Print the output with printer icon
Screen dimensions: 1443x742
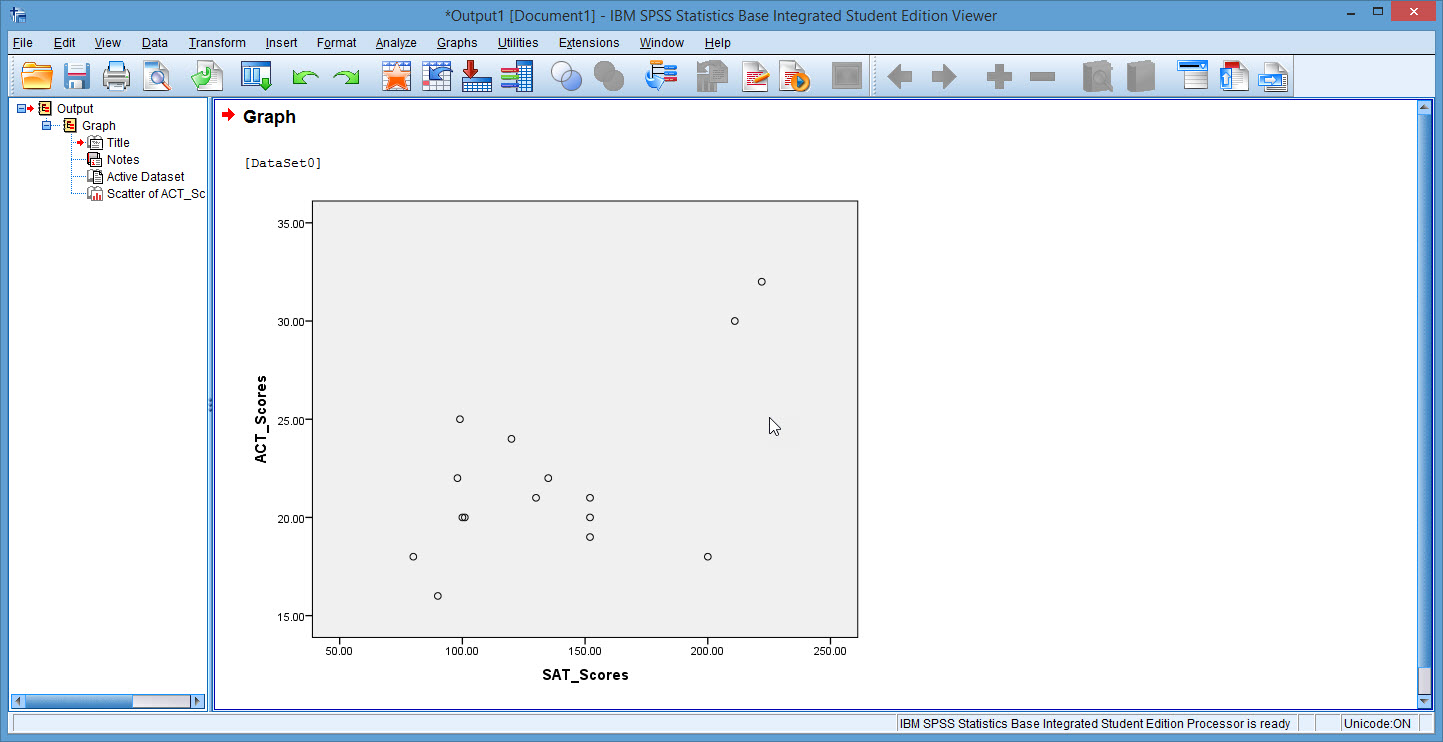[x=116, y=76]
